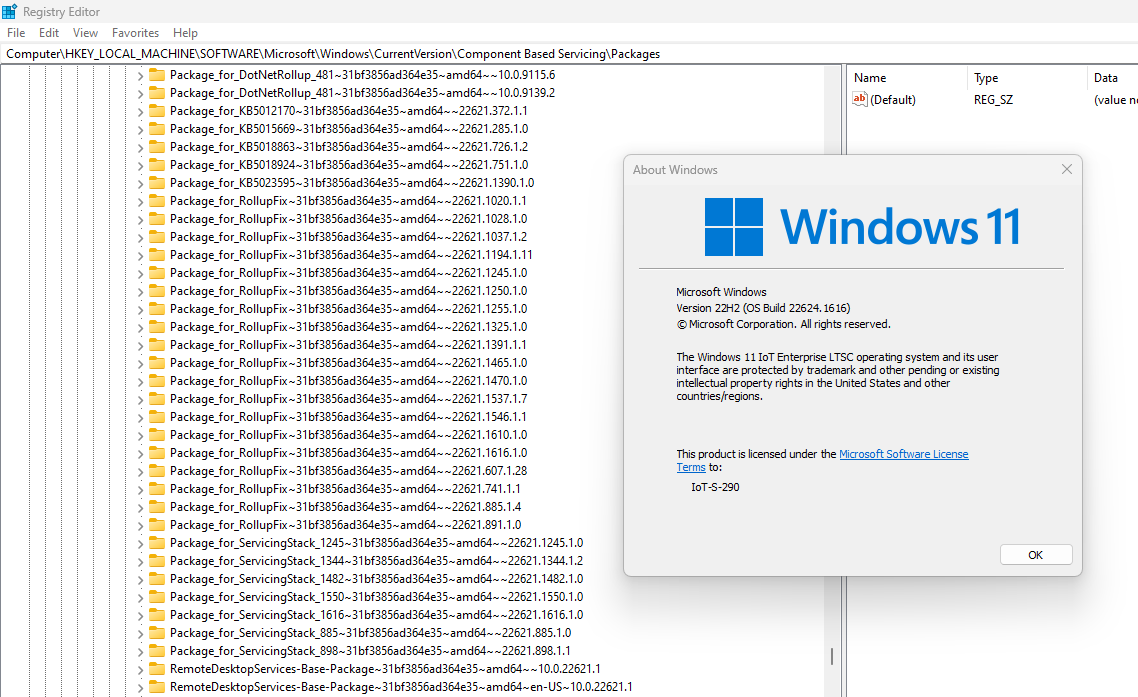1138x697 pixels.
Task: Click folder icon of RollupFix 22621.1465.1.0
Action: click(x=157, y=362)
